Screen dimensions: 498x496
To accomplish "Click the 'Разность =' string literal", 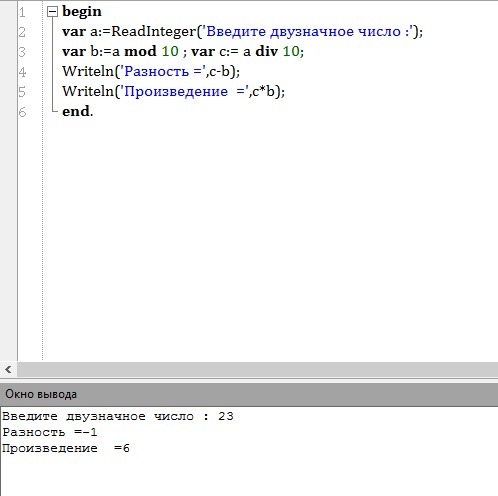I will (x=163, y=71).
